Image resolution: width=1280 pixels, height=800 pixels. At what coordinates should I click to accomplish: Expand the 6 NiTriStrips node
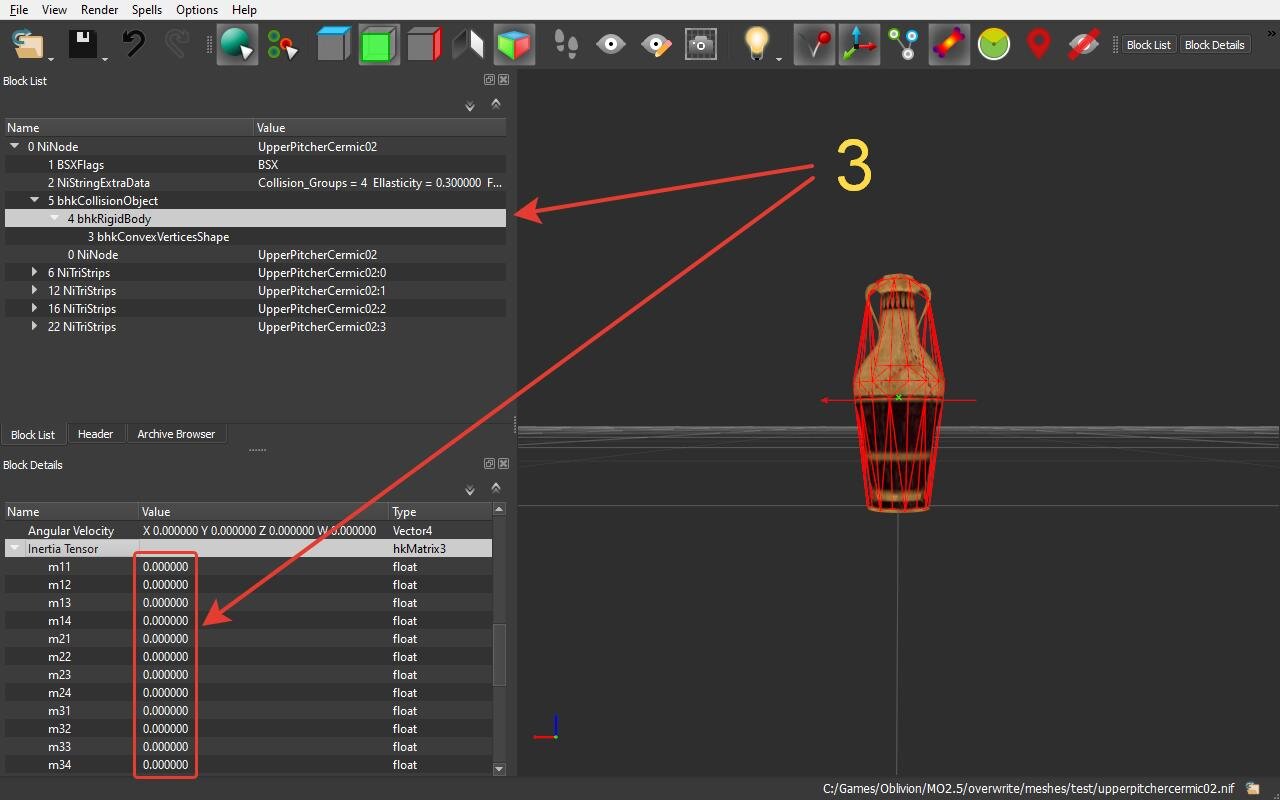35,273
